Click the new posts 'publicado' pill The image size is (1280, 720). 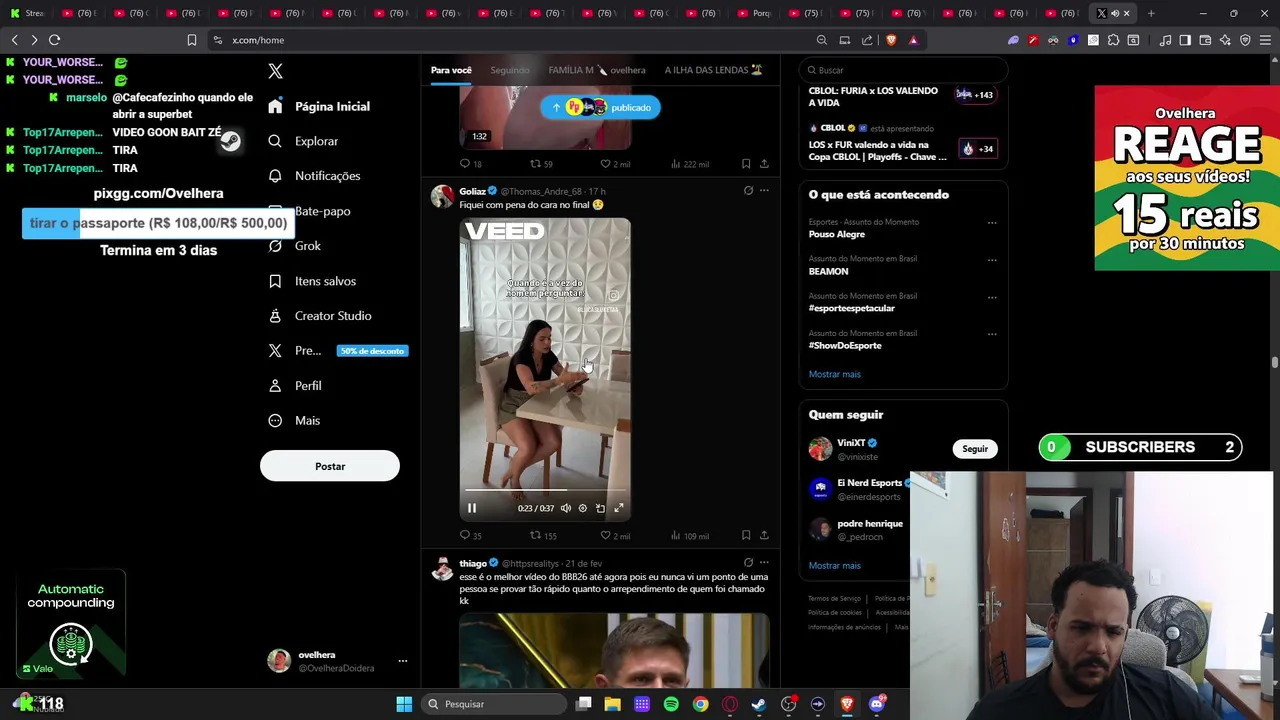(x=600, y=107)
